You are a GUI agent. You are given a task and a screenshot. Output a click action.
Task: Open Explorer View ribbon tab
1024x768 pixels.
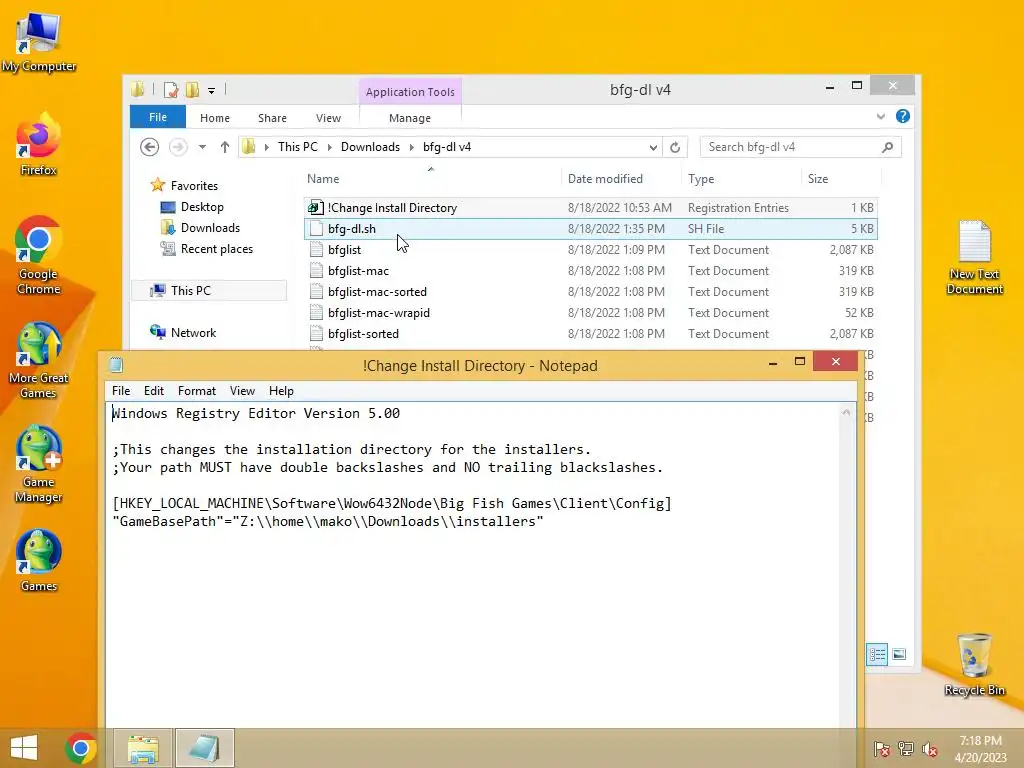click(328, 118)
